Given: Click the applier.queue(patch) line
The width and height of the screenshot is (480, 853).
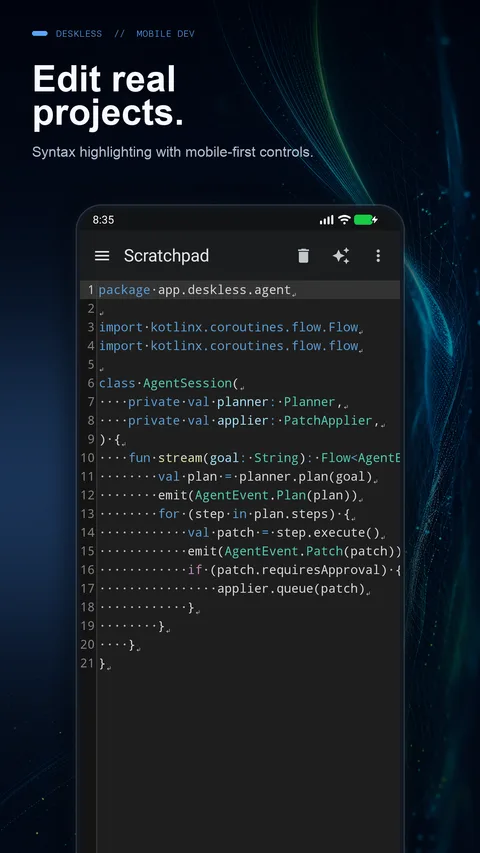Looking at the screenshot, I should [x=235, y=589].
